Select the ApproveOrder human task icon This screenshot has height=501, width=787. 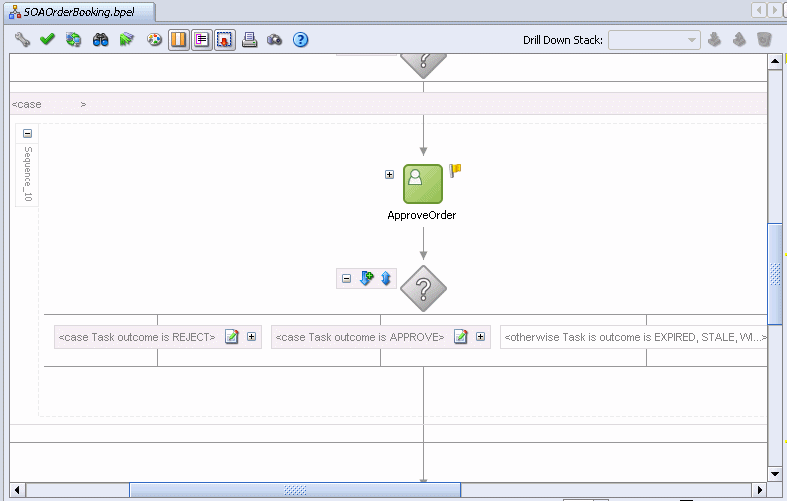click(x=423, y=184)
